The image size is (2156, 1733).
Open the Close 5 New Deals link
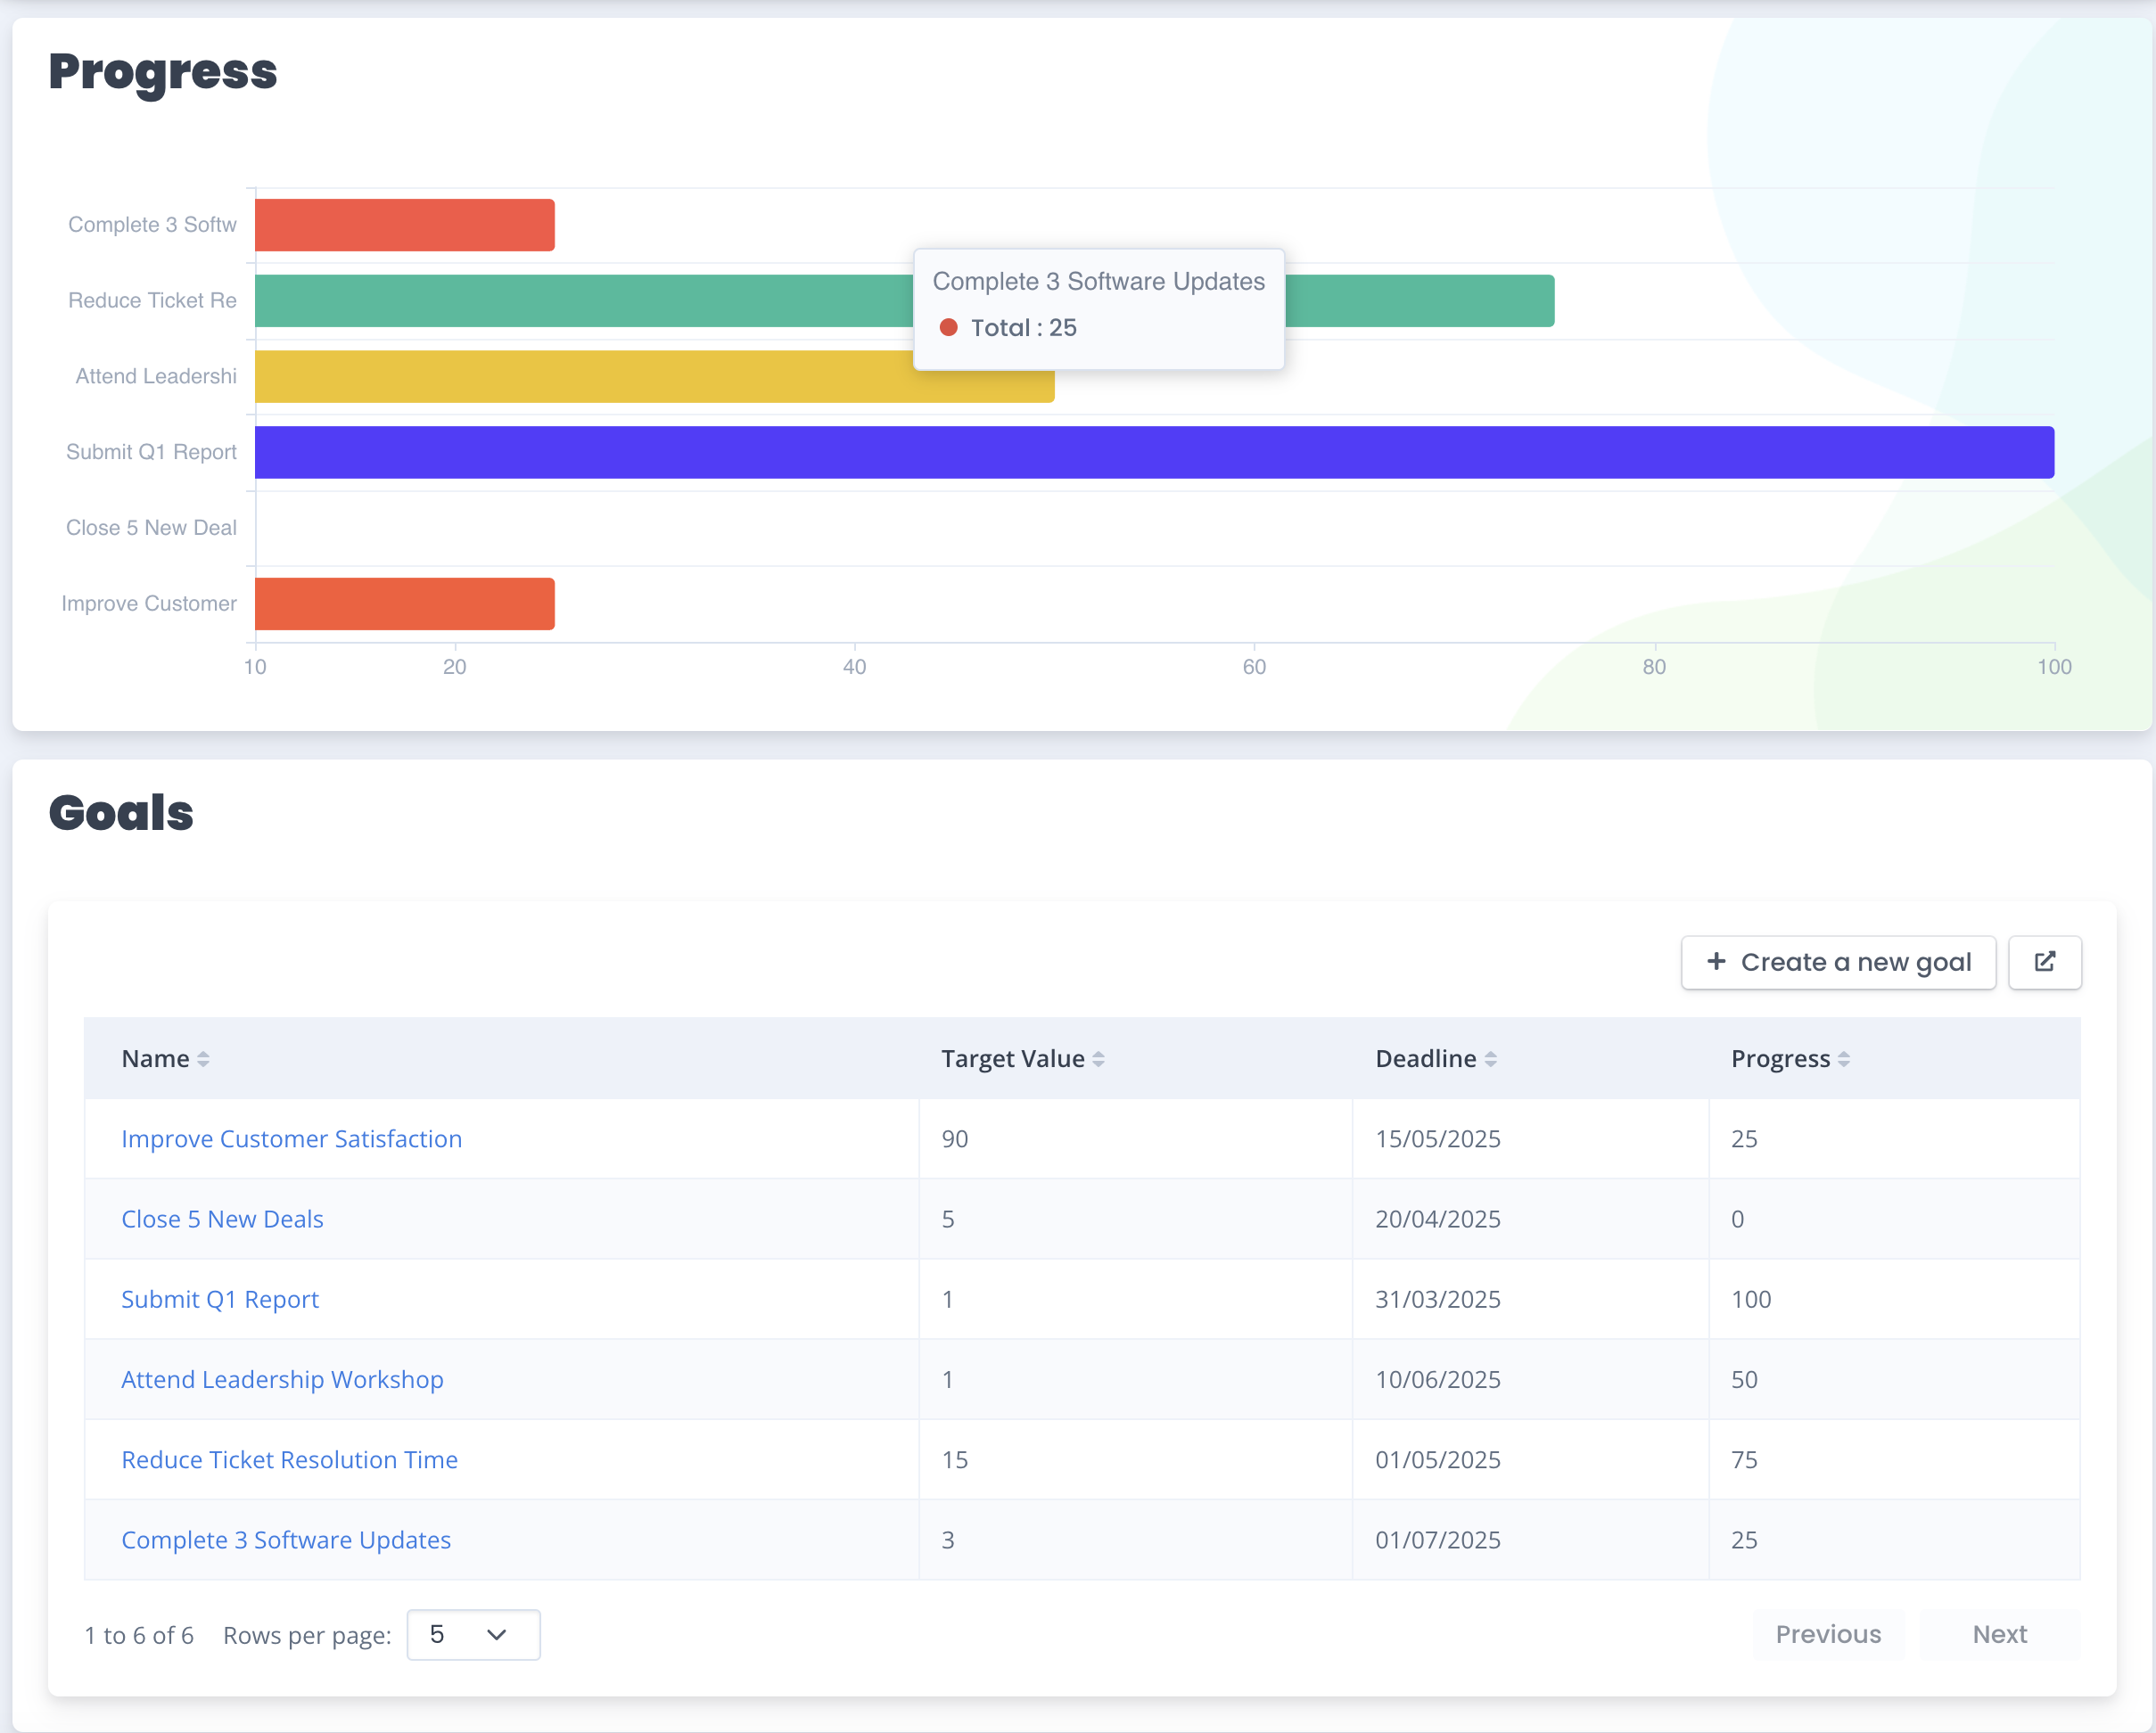point(222,1219)
